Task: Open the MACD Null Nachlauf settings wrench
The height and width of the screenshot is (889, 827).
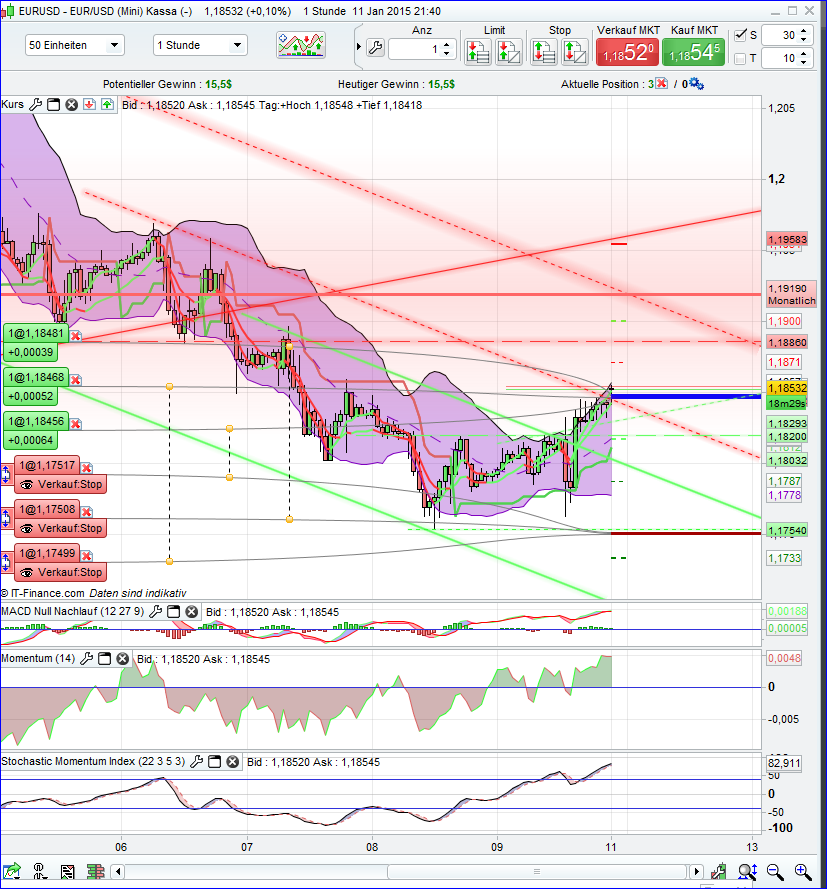Action: coord(156,611)
